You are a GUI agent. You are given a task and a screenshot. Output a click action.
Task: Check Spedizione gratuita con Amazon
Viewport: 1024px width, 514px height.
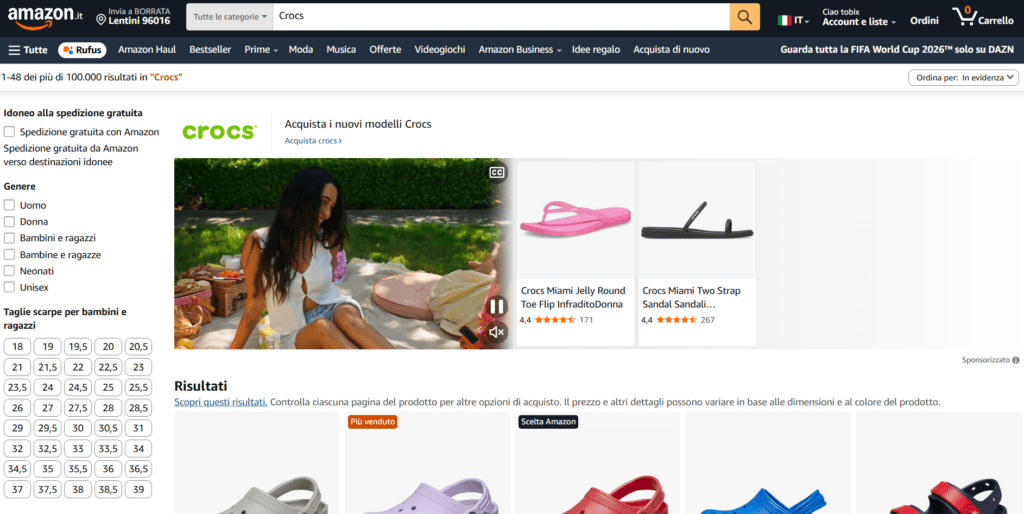pos(9,132)
